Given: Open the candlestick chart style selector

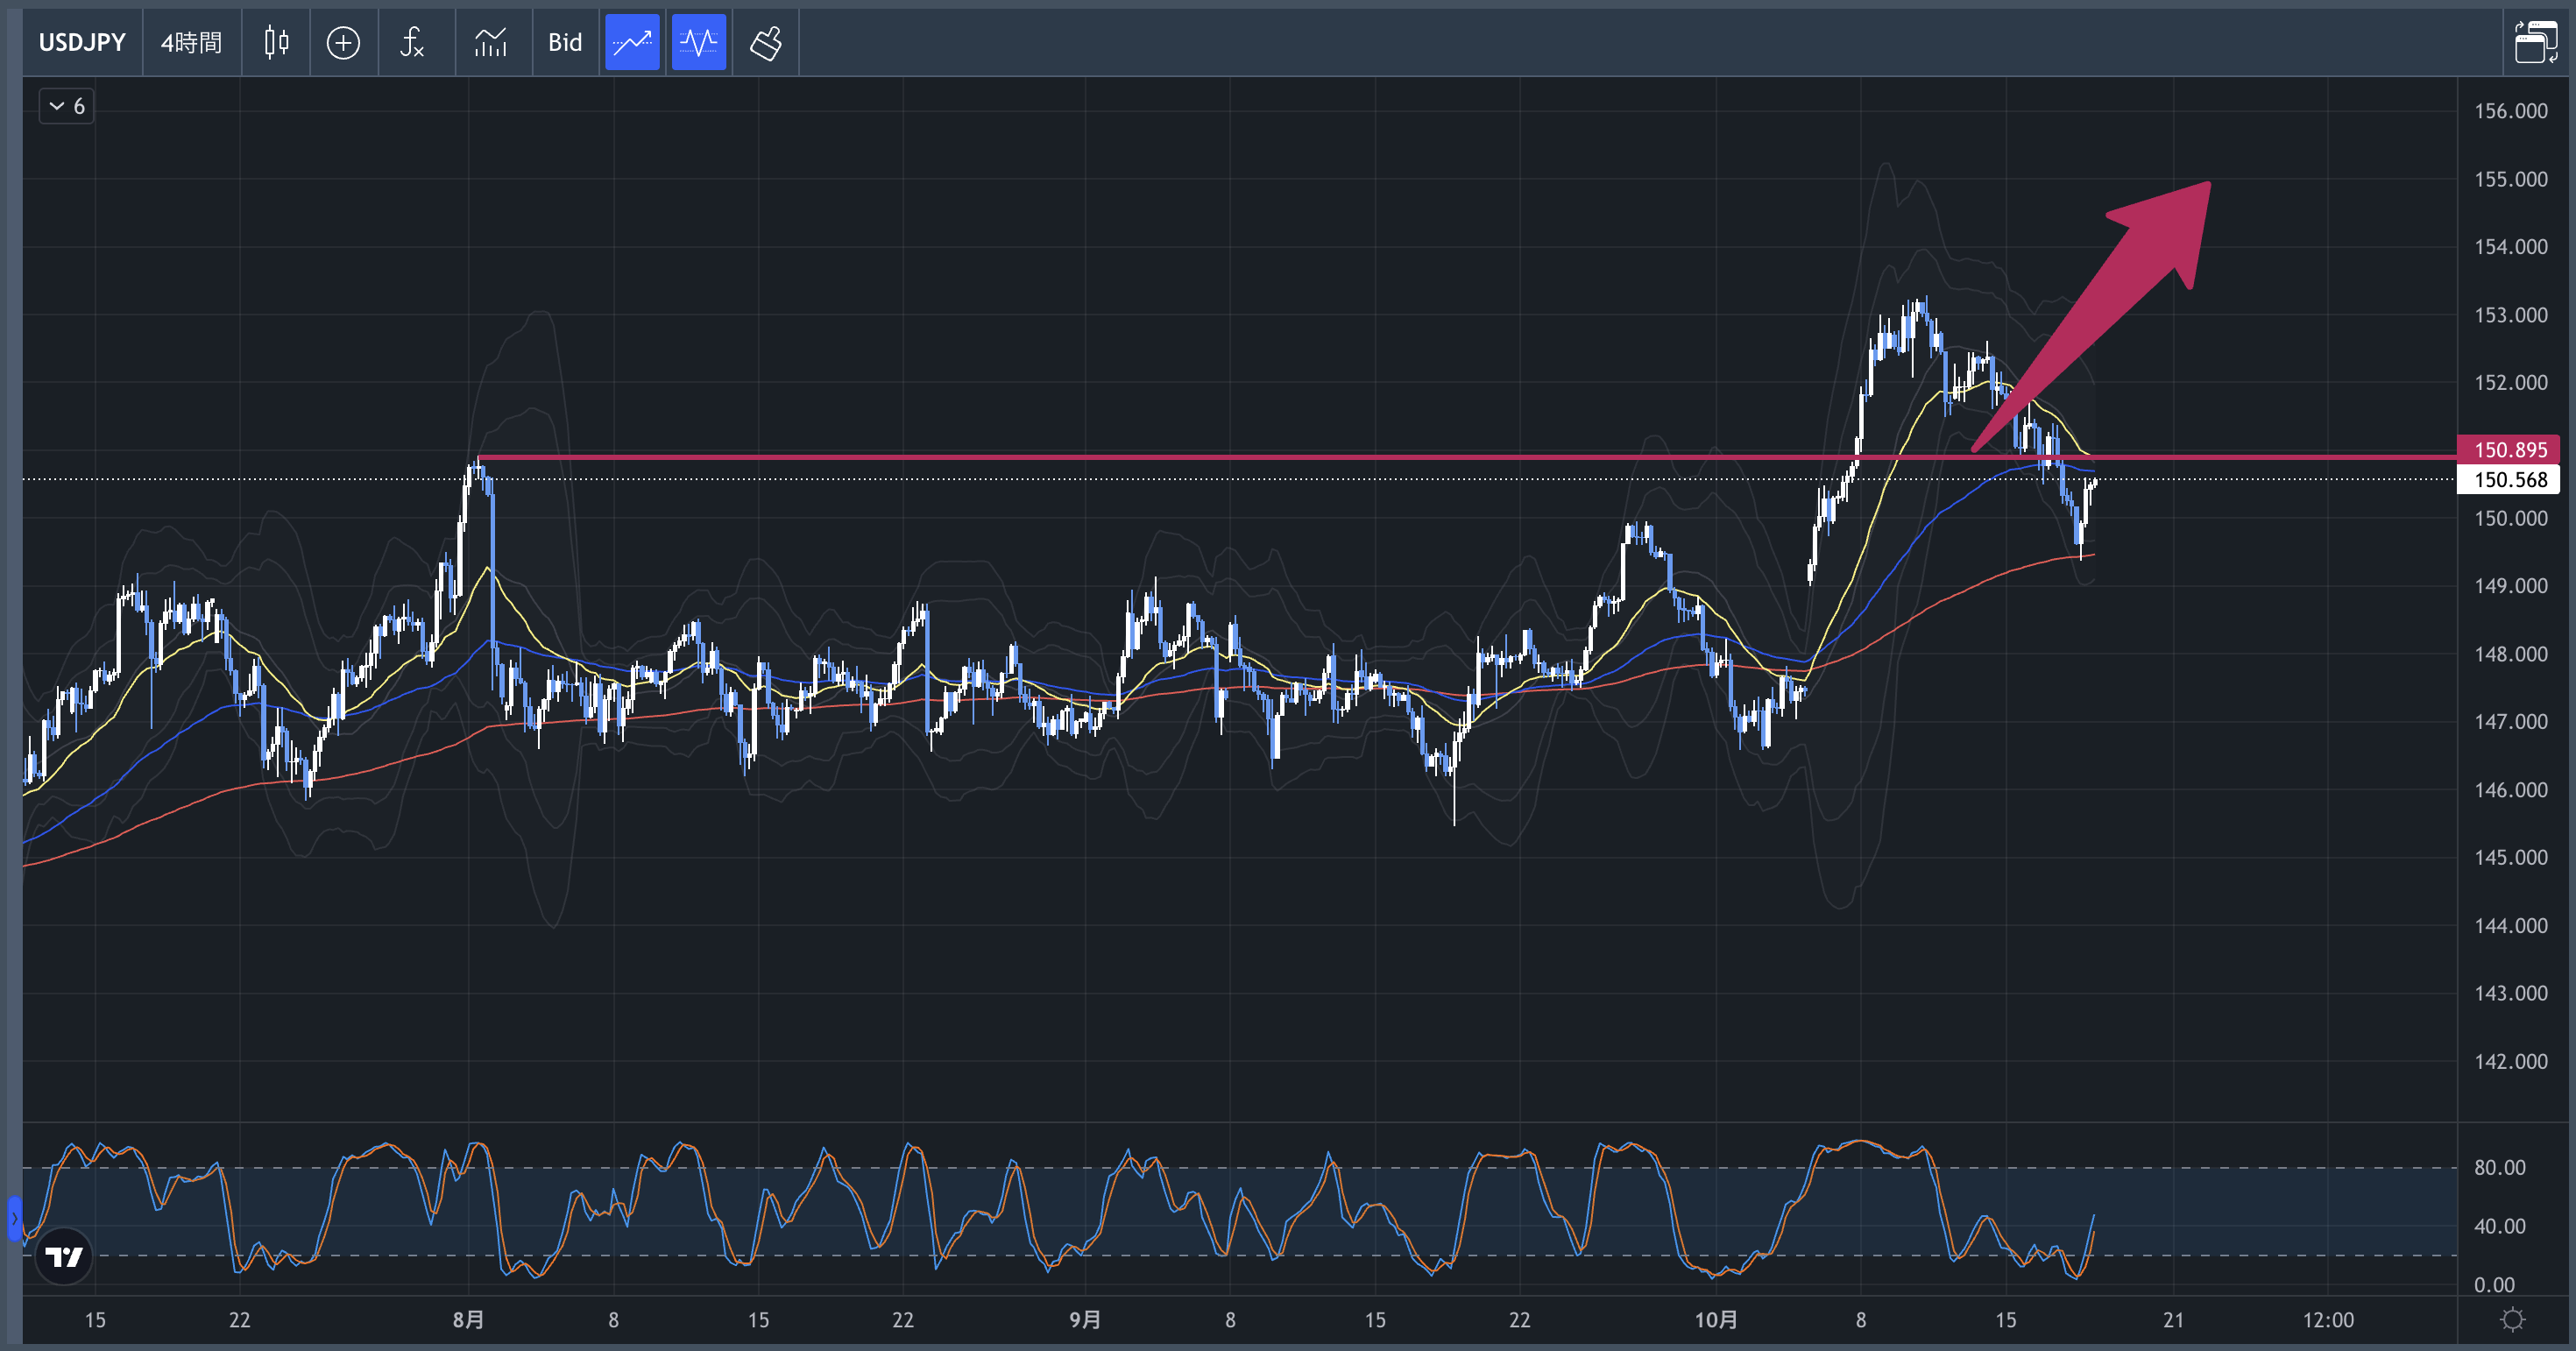Looking at the screenshot, I should (276, 43).
